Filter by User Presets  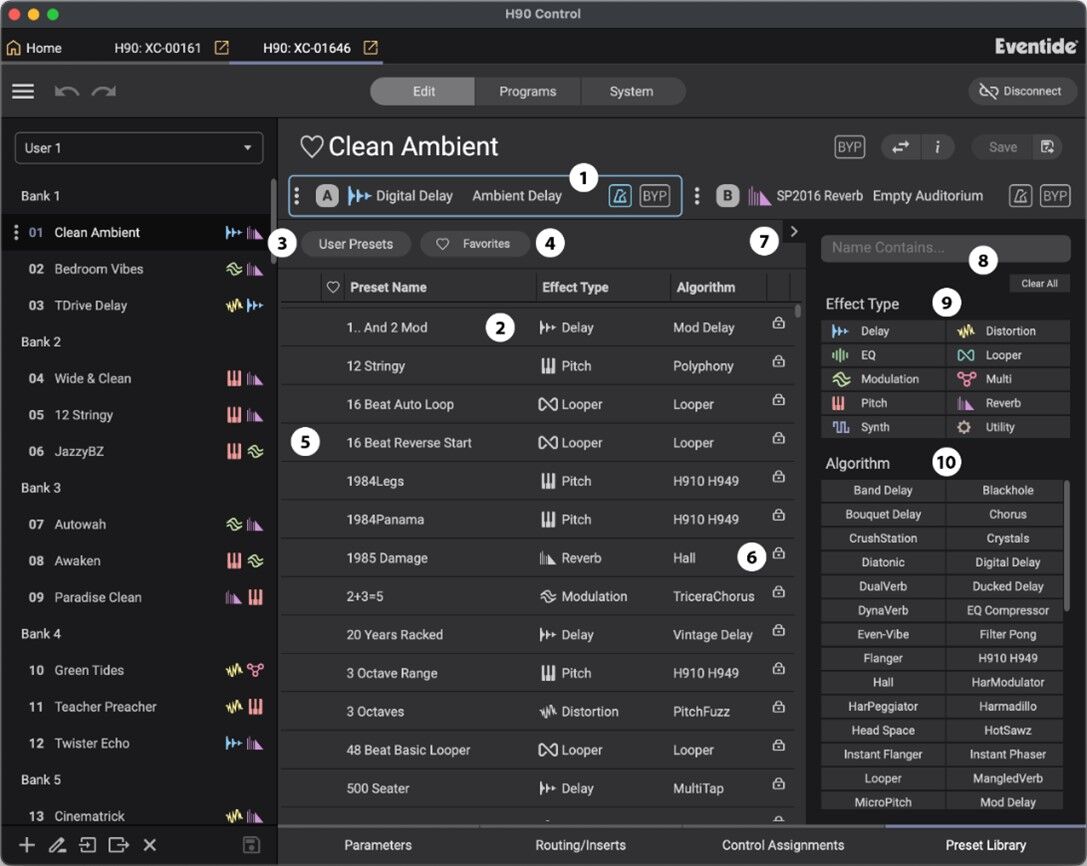[356, 244]
